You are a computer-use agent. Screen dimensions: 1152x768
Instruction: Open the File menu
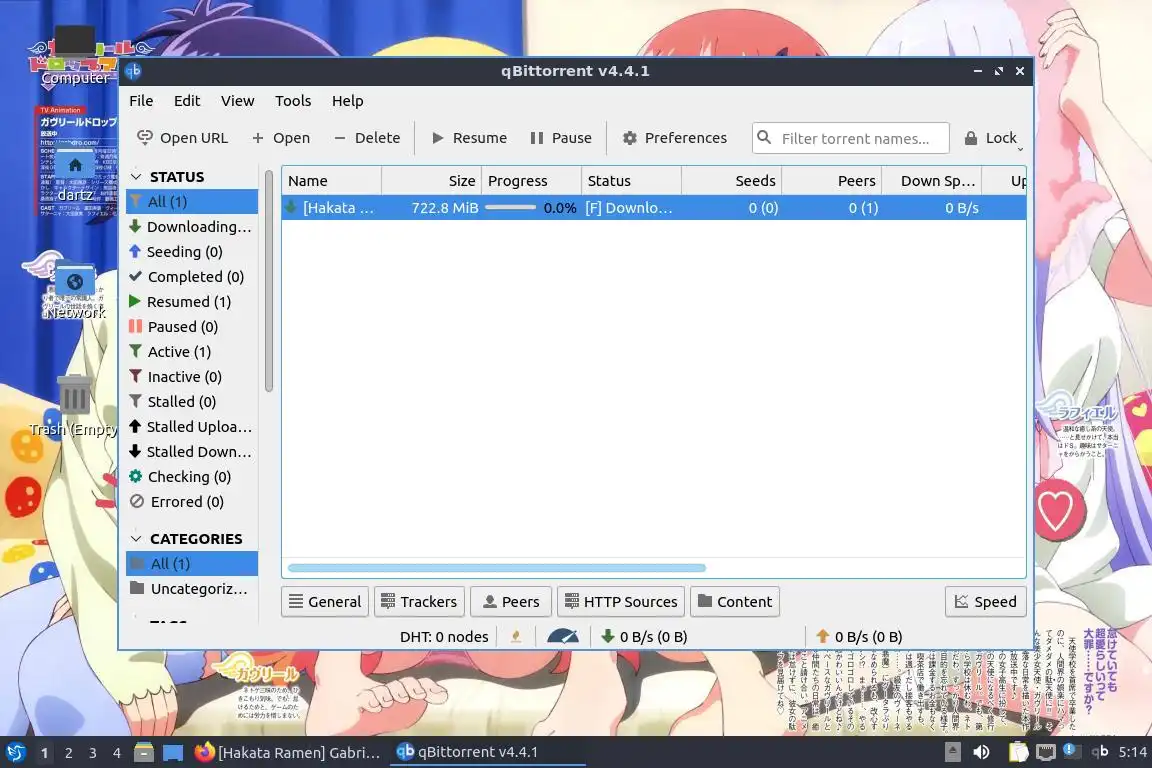[141, 101]
